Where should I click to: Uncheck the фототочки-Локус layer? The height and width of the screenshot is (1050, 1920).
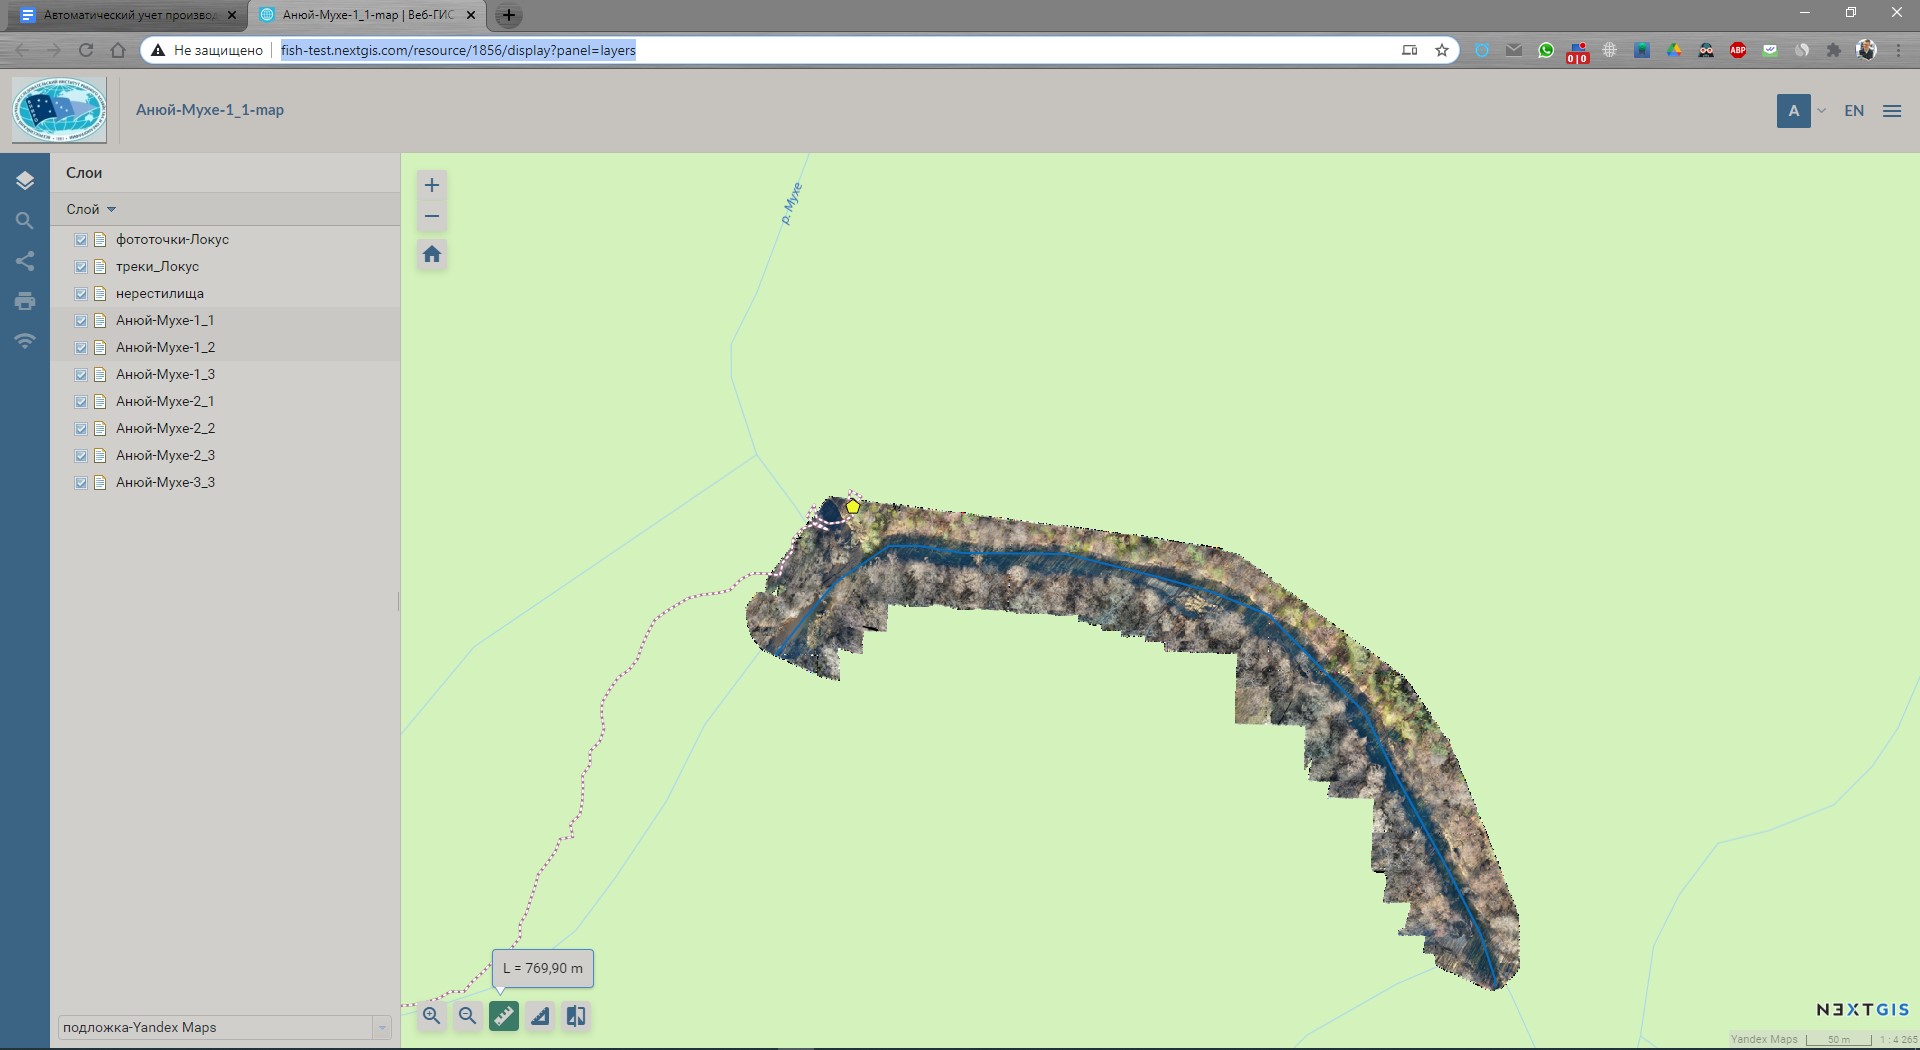[81, 240]
